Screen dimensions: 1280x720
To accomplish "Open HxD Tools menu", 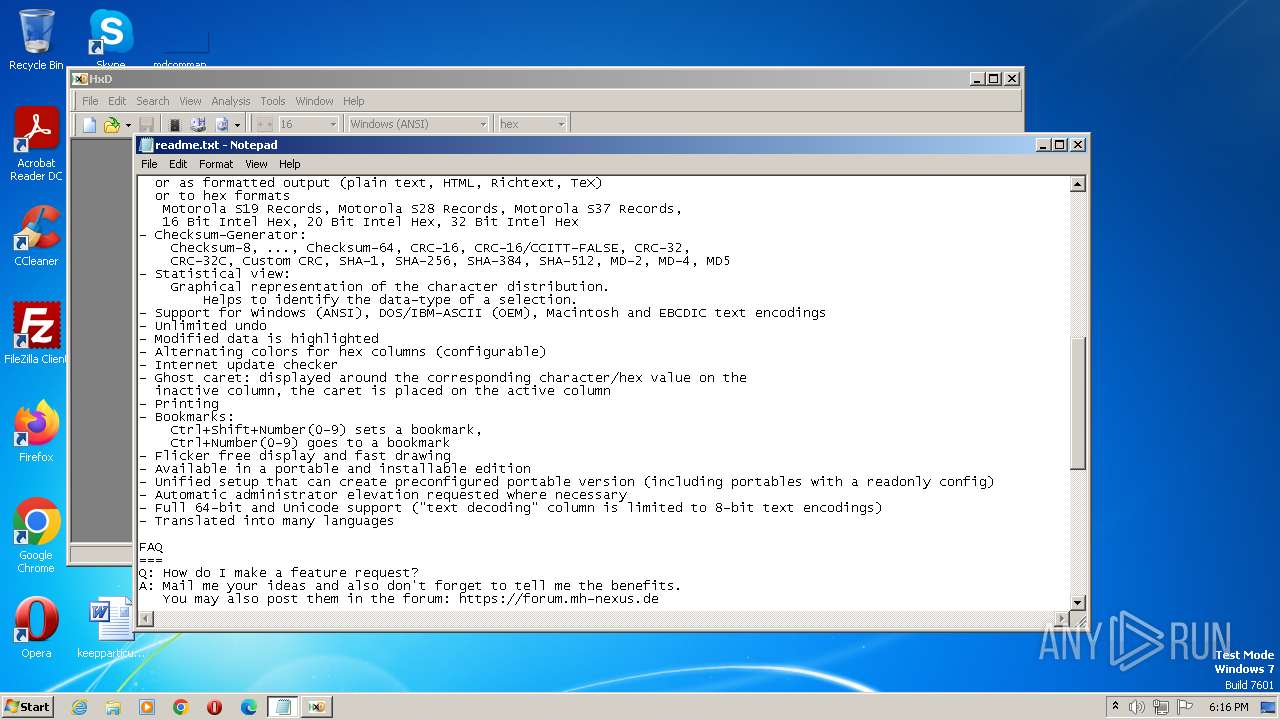I will click(x=273, y=101).
